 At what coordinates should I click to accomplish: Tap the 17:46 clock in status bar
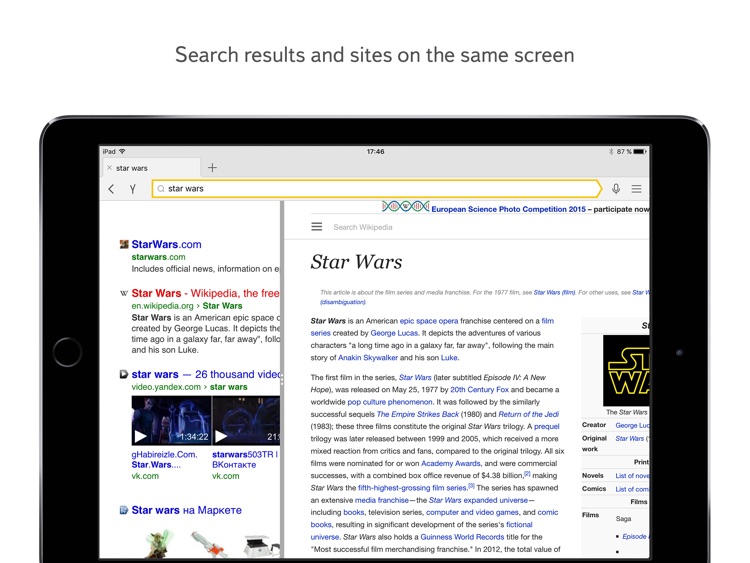[375, 152]
